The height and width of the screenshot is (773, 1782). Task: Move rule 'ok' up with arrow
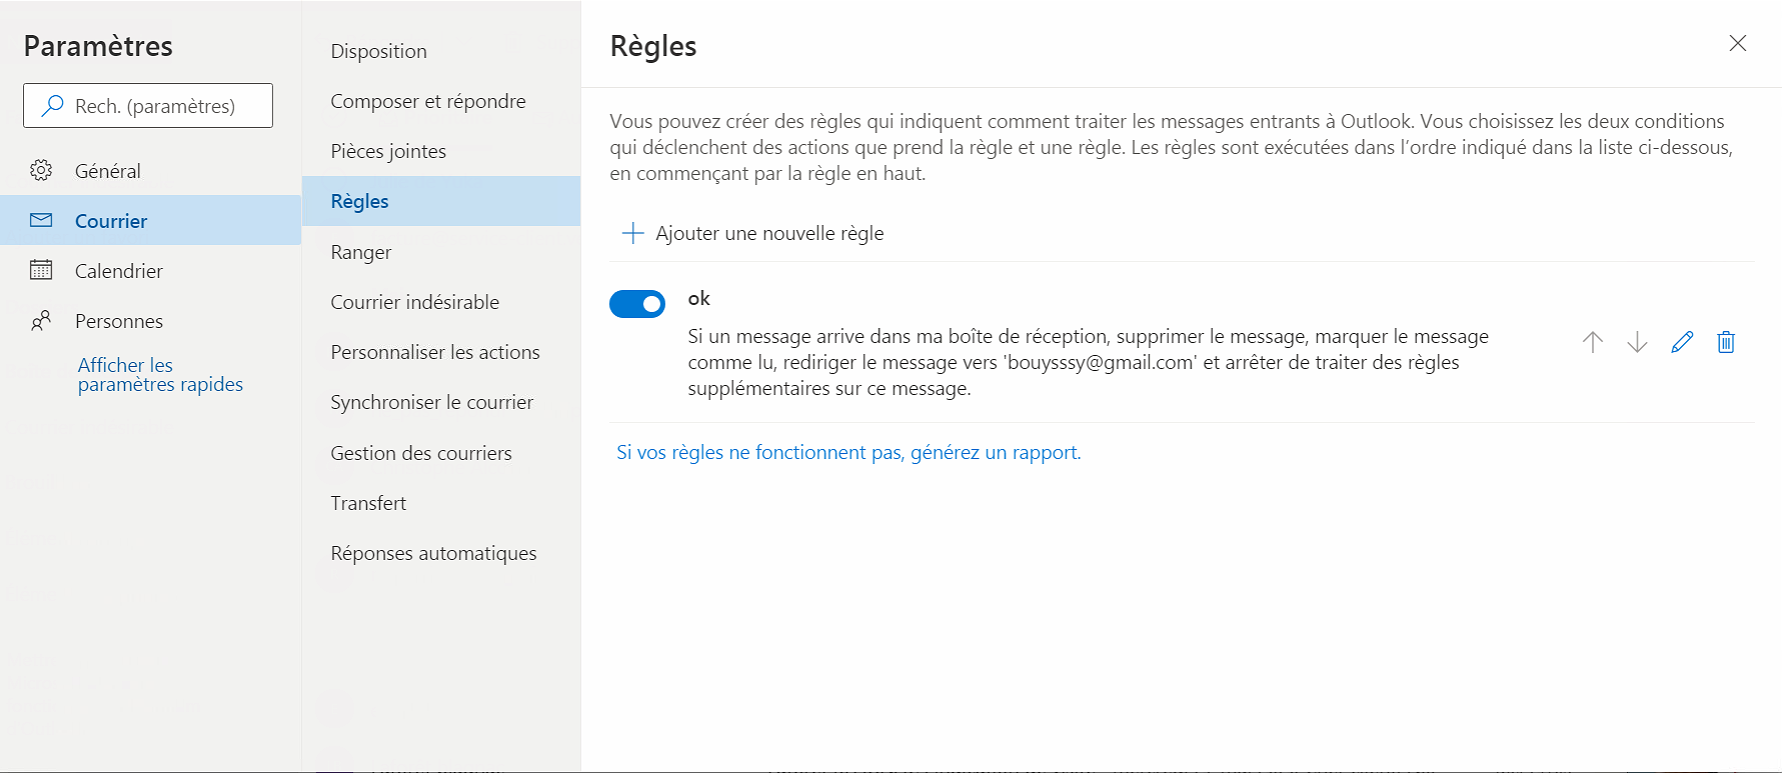click(1593, 342)
